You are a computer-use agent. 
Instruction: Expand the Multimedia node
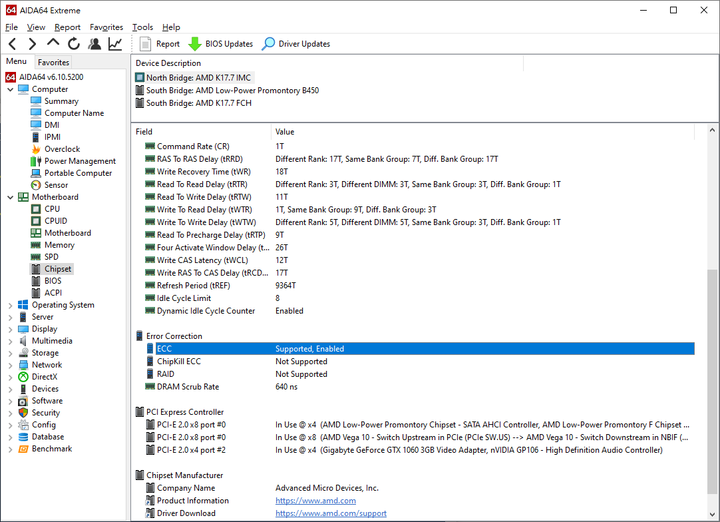tap(10, 341)
